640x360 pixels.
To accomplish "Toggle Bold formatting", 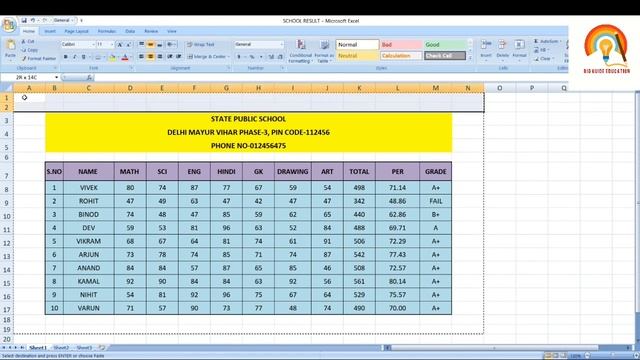I will (66, 57).
